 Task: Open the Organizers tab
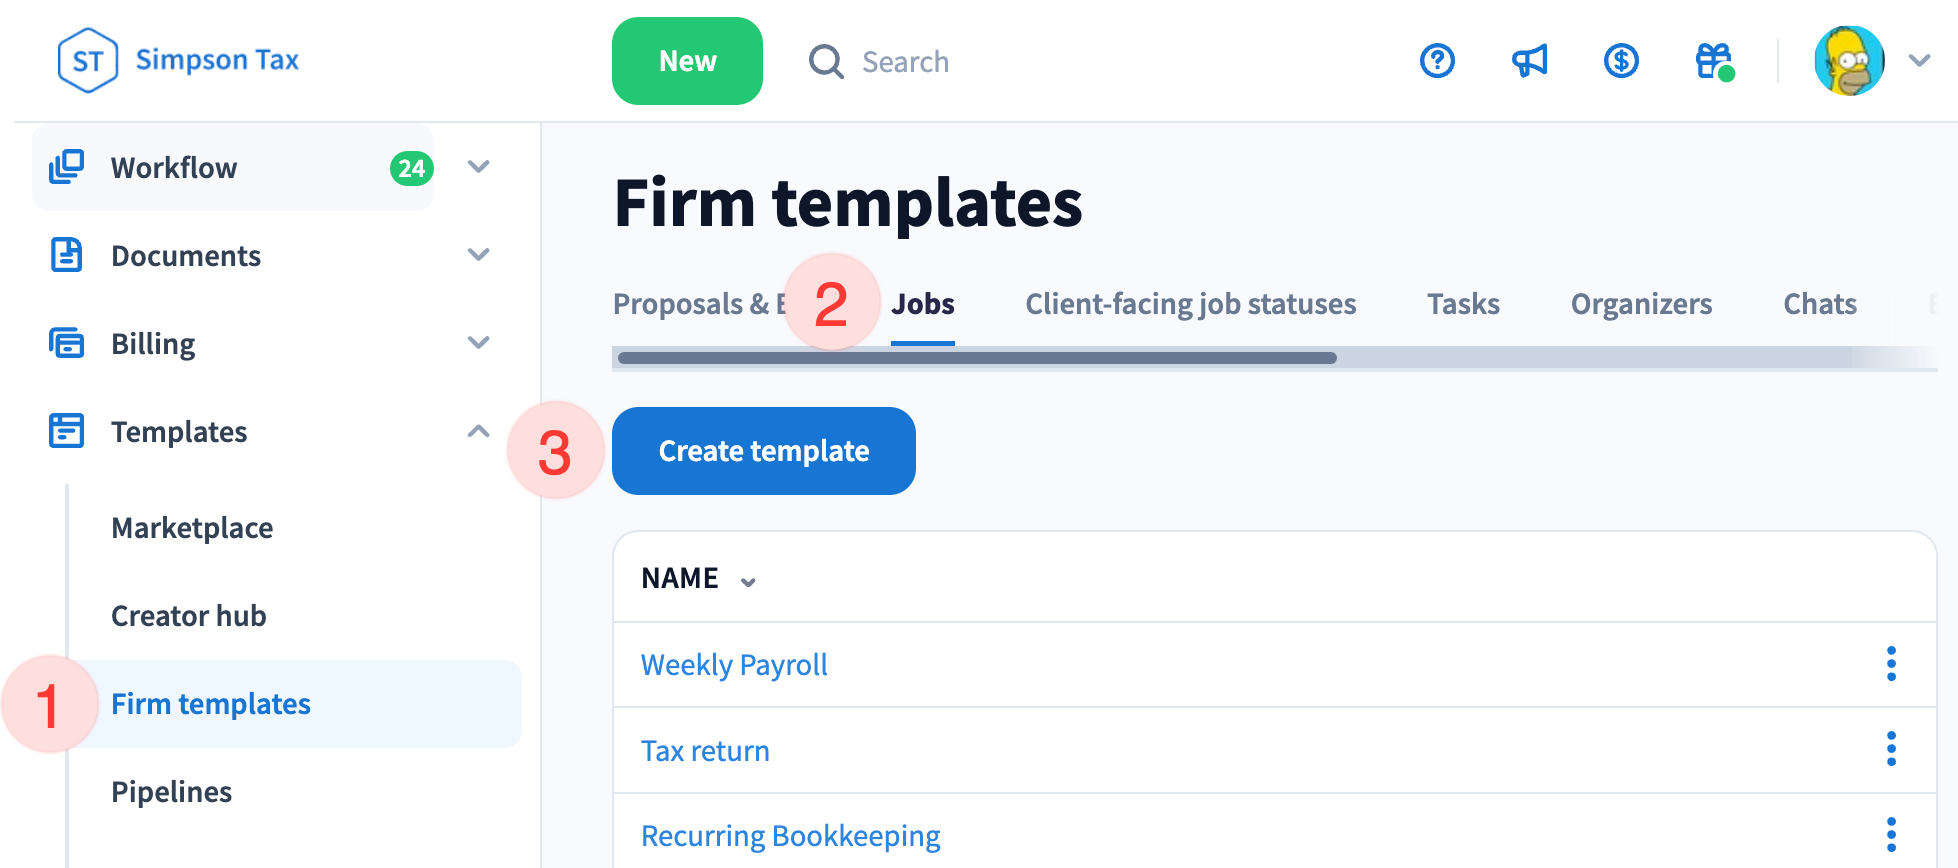(1641, 304)
